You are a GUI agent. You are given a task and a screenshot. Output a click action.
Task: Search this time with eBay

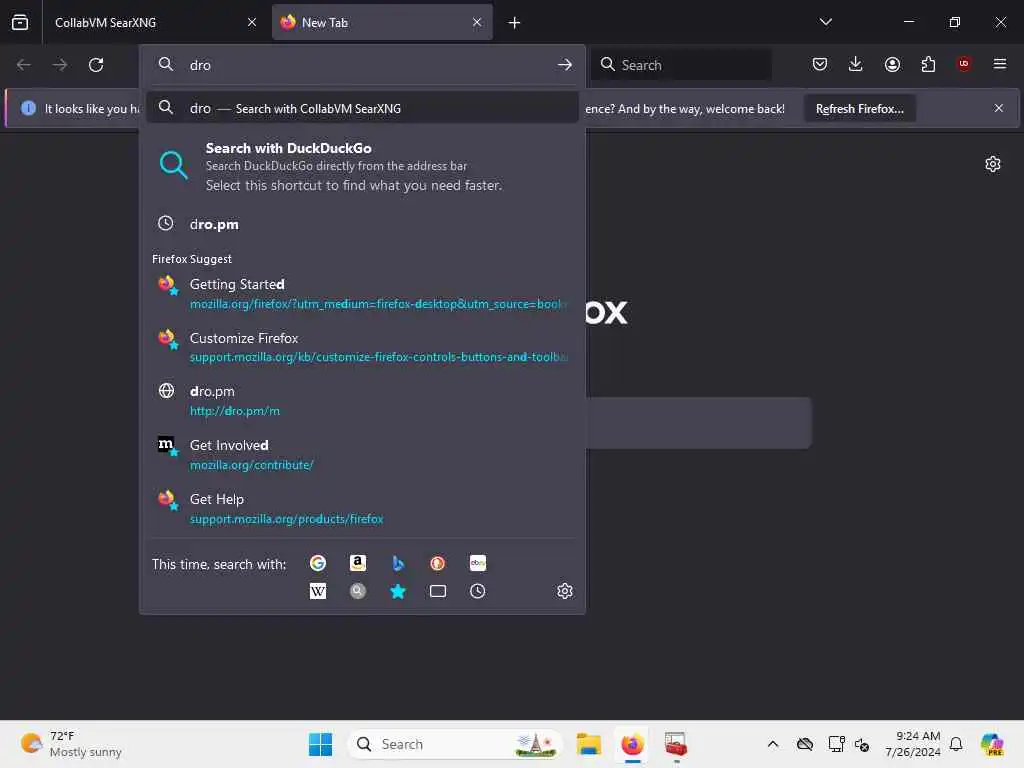coord(477,563)
